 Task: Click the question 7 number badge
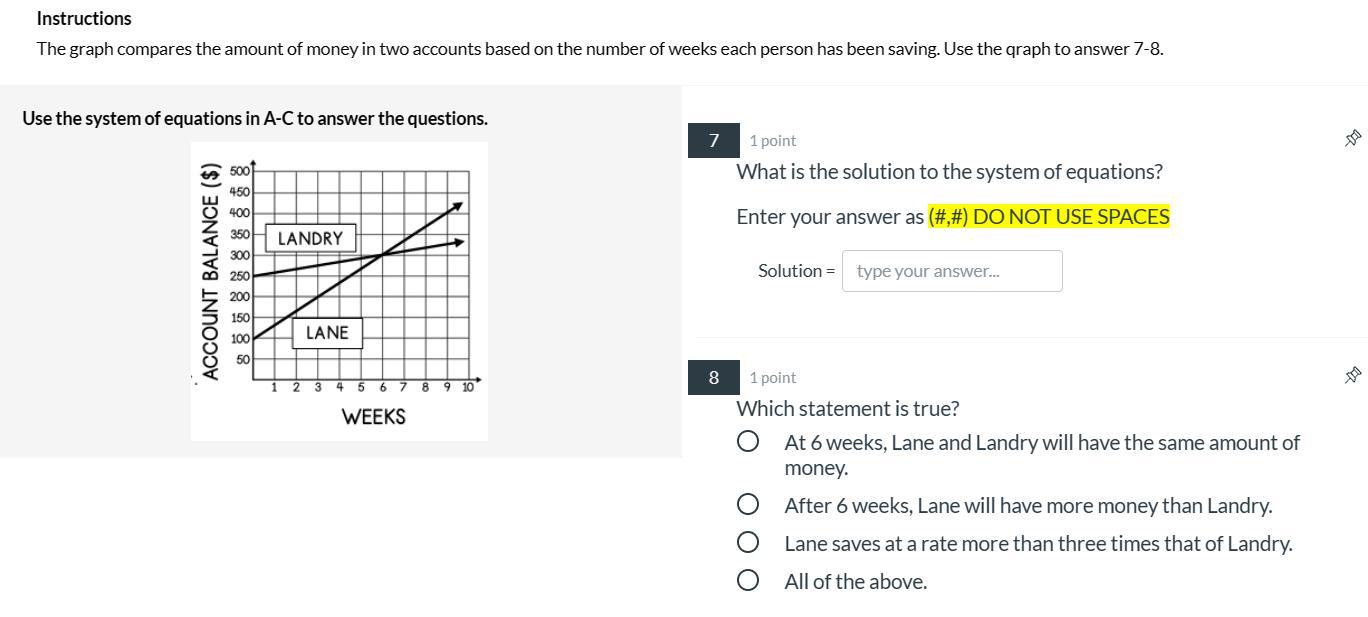(713, 141)
